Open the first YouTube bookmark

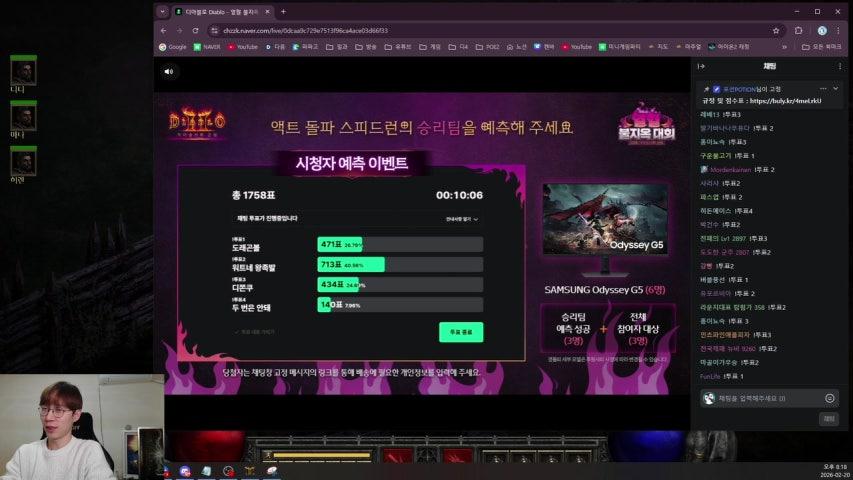coord(243,47)
